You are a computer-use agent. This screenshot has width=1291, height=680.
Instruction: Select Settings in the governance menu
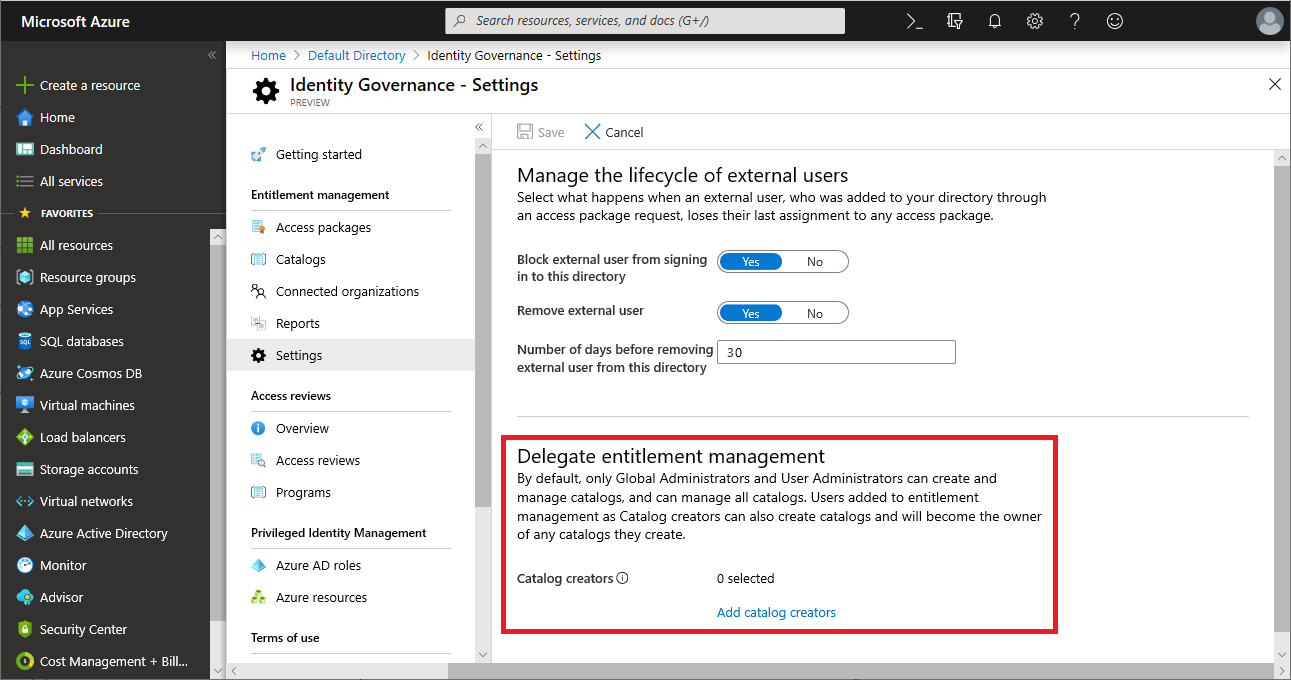click(x=351, y=356)
